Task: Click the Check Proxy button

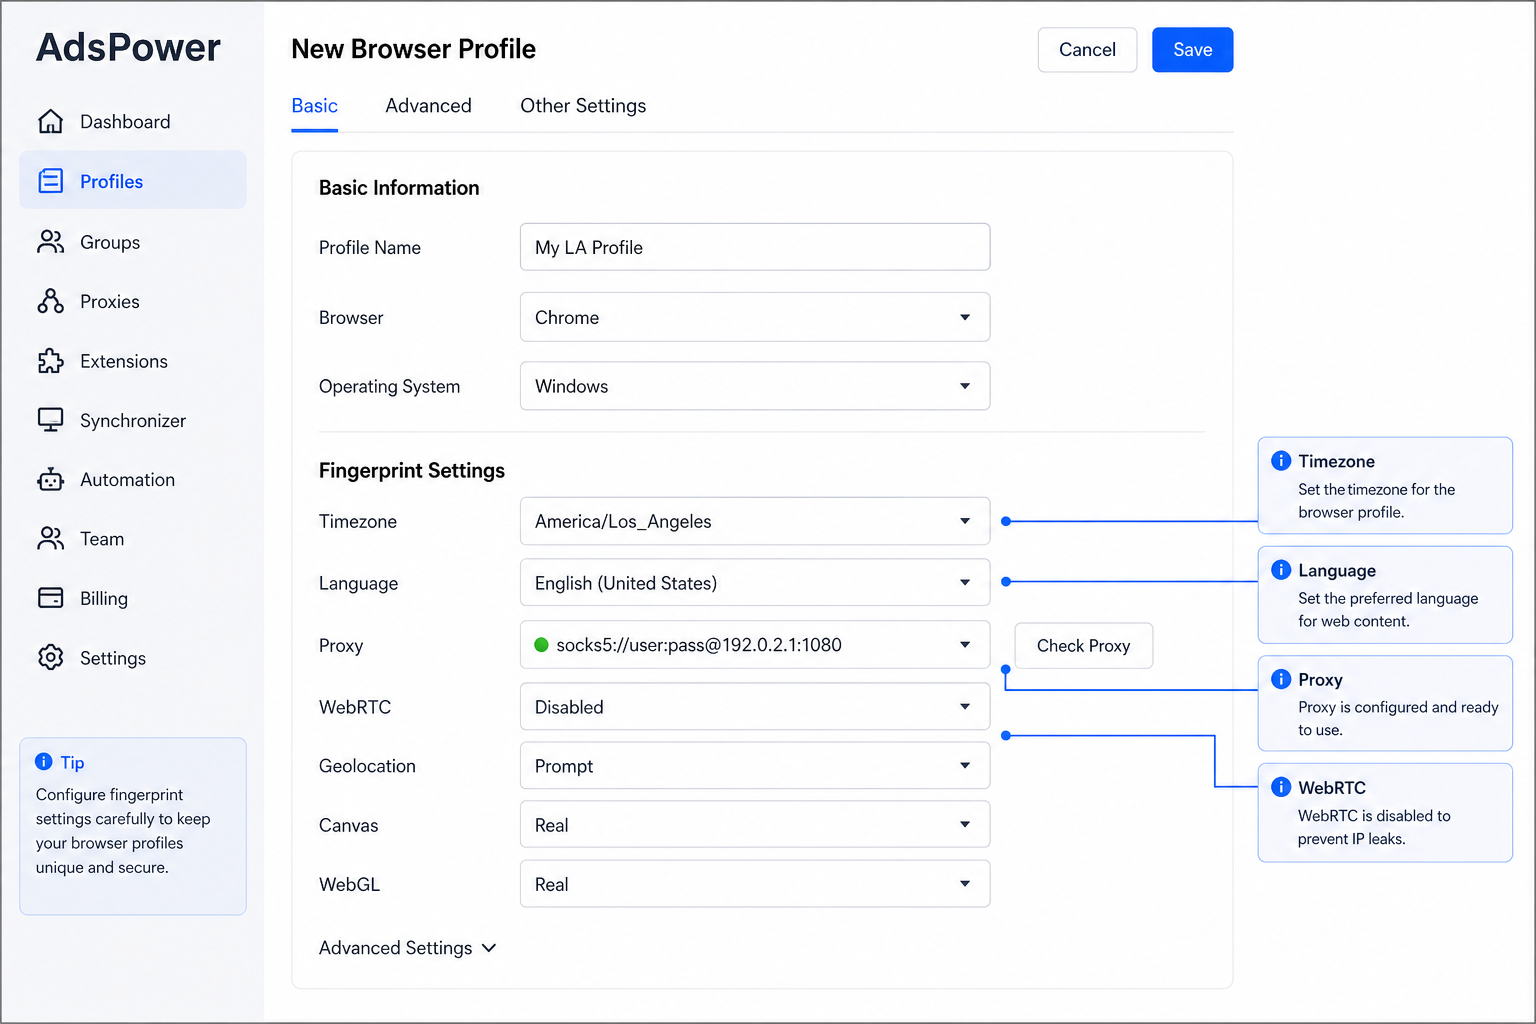Action: pyautogui.click(x=1083, y=646)
